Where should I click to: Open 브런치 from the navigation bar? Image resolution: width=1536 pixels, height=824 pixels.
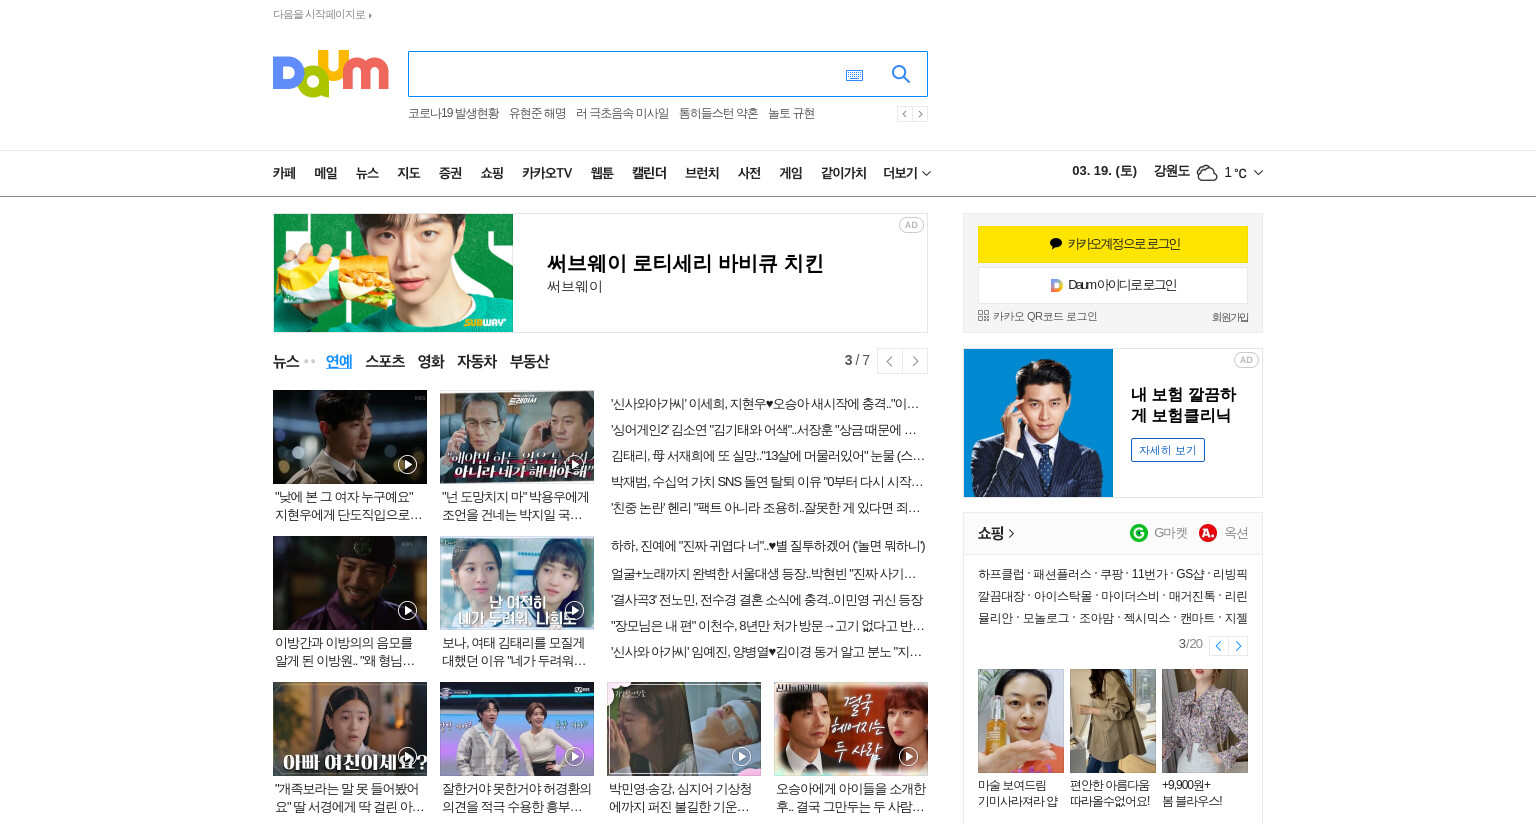(x=702, y=173)
